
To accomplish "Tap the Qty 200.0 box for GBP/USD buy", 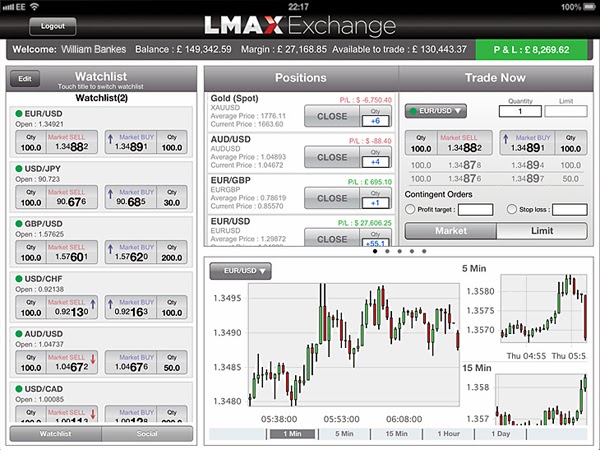I will click(x=172, y=253).
